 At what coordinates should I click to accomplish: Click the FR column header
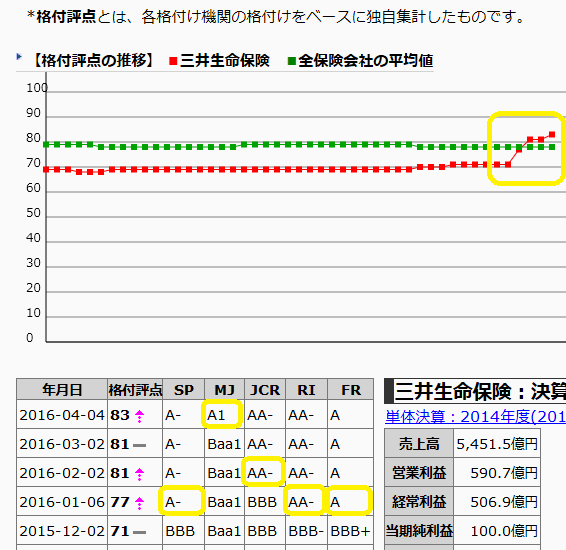(x=351, y=389)
